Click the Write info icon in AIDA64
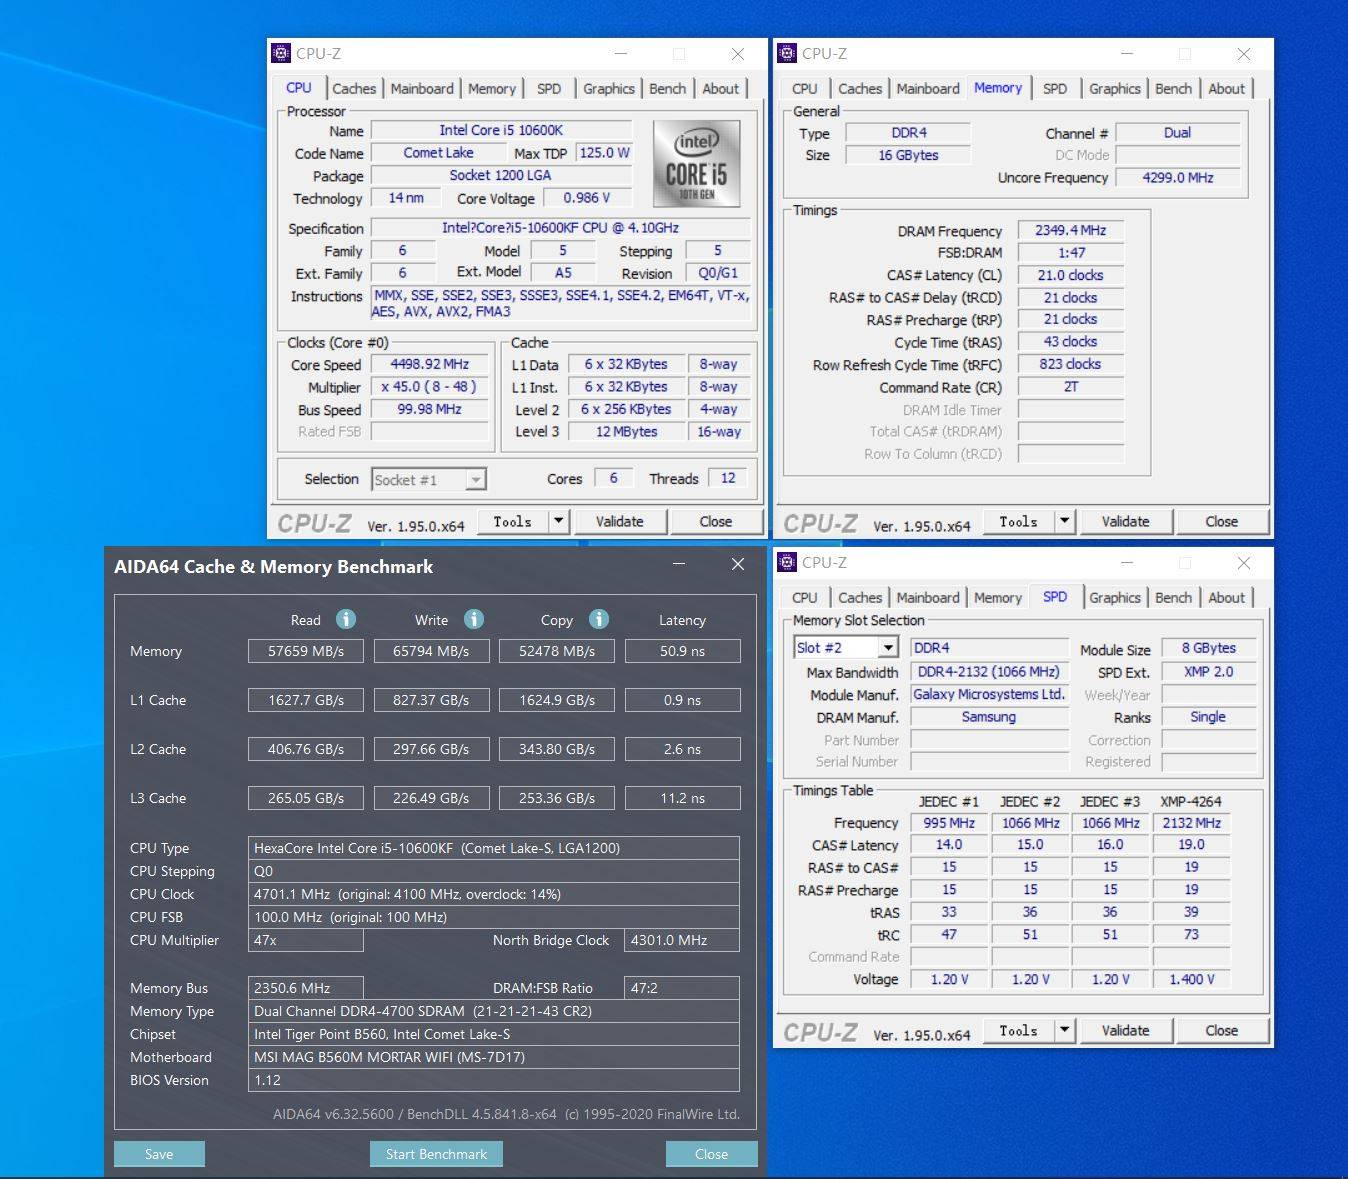Image resolution: width=1348 pixels, height=1179 pixels. [474, 619]
